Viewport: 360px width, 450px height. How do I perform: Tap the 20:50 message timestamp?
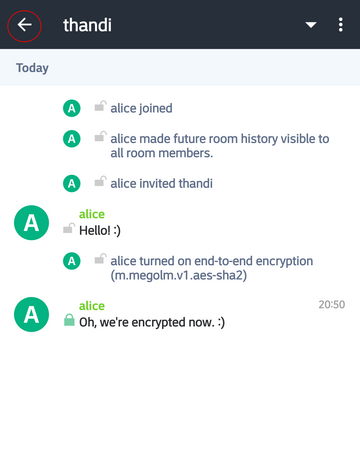[332, 304]
